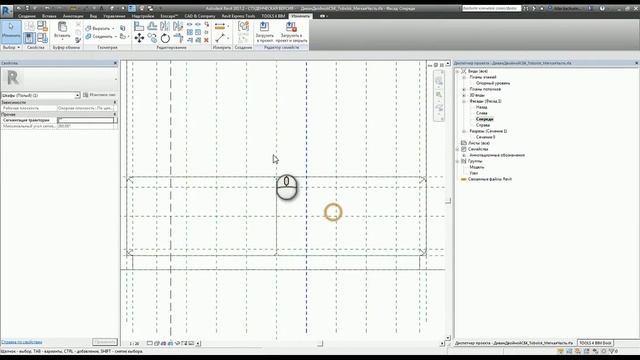Select the Copy tool
Image resolution: width=640 pixels, height=360 pixels.
point(152,38)
